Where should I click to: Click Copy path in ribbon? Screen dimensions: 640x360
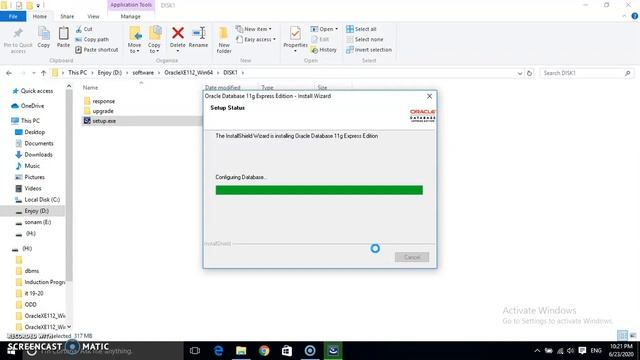click(92, 40)
